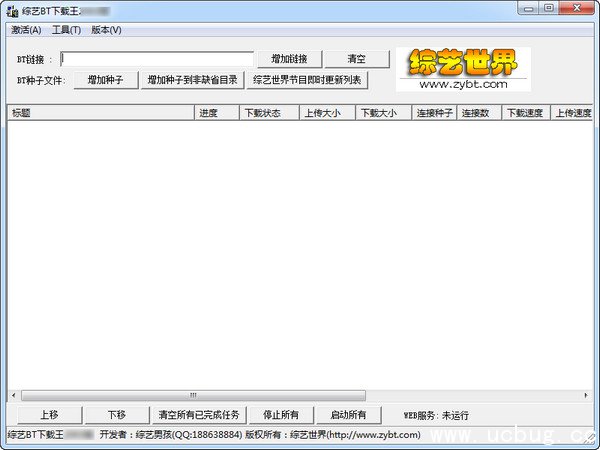Sort by 进度 column header
600x450 pixels.
[217, 113]
